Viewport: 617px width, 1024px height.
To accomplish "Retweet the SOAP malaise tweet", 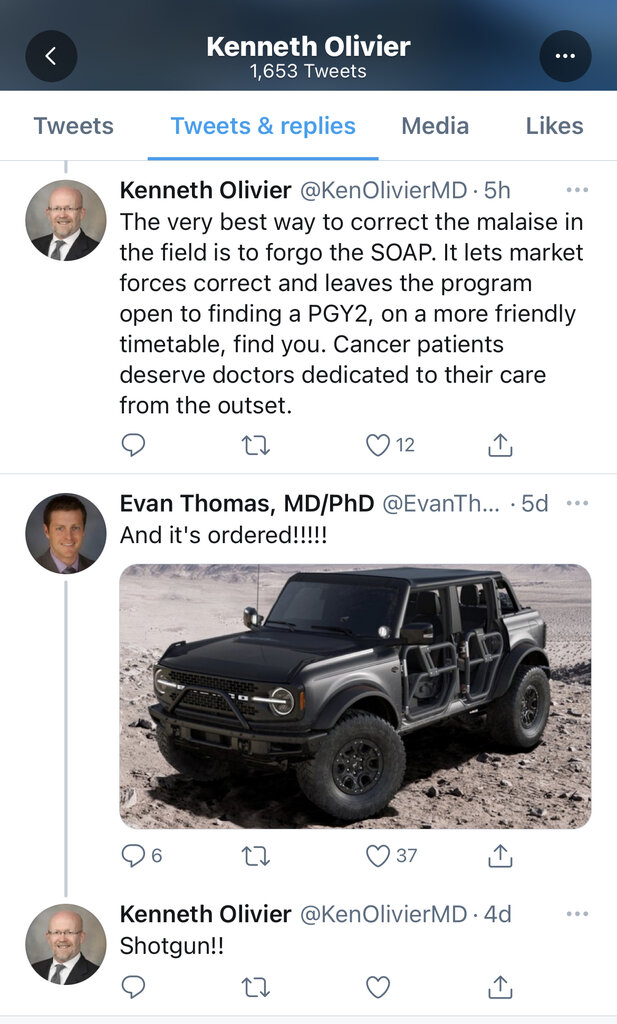I will click(x=256, y=445).
